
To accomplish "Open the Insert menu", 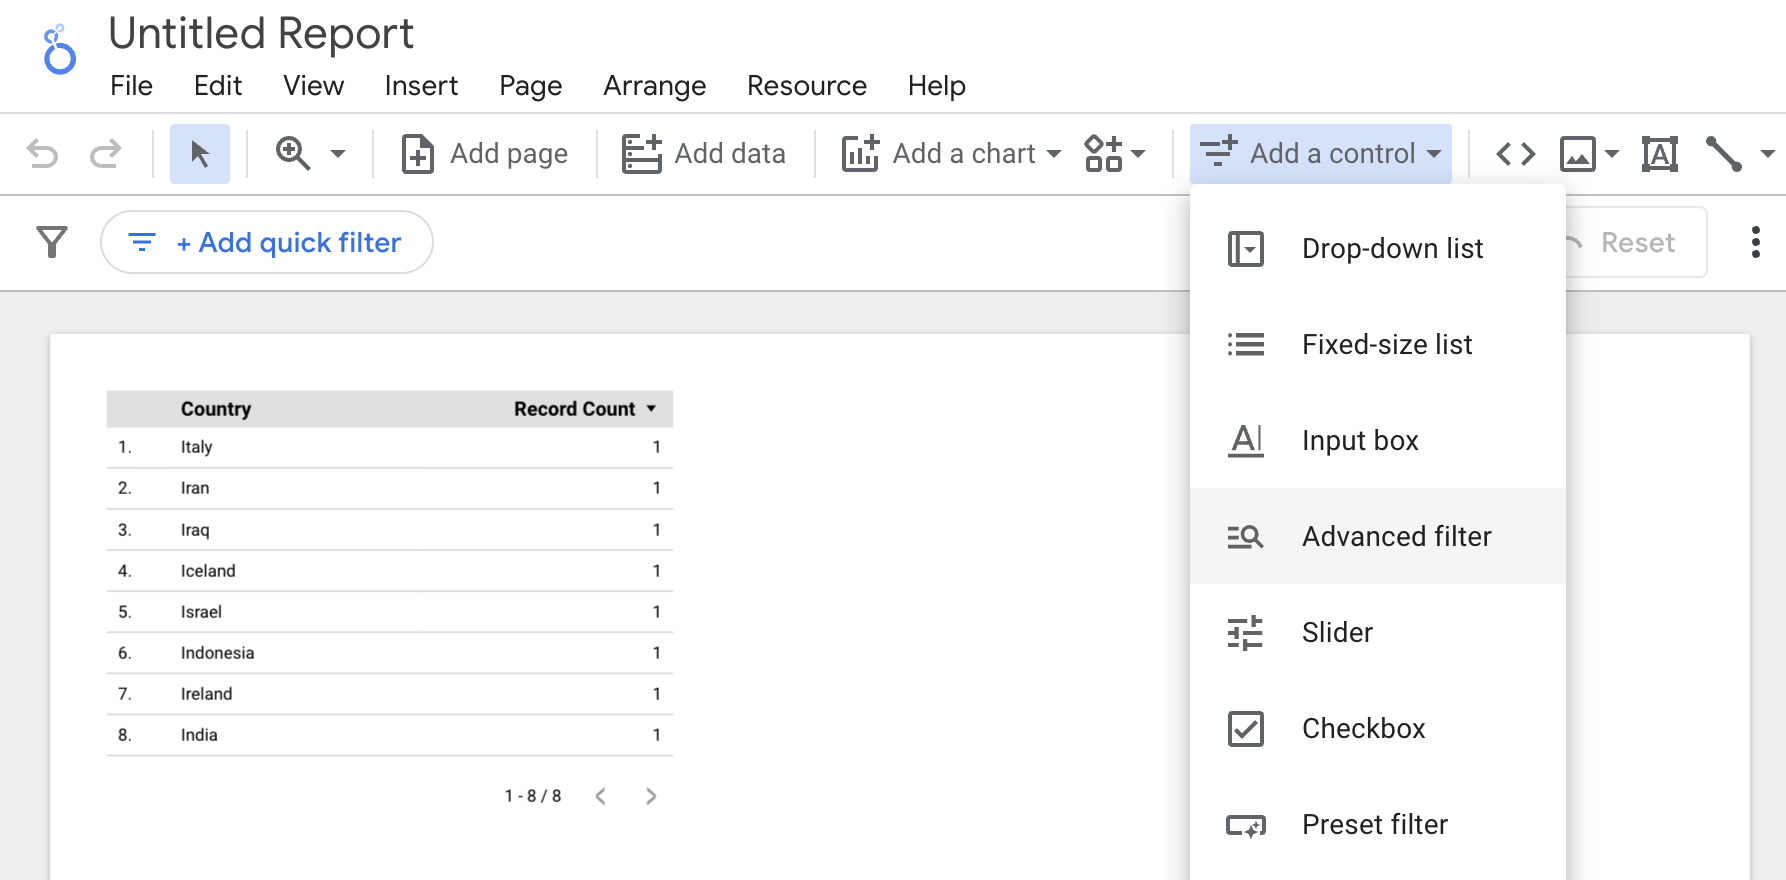I will click(421, 86).
